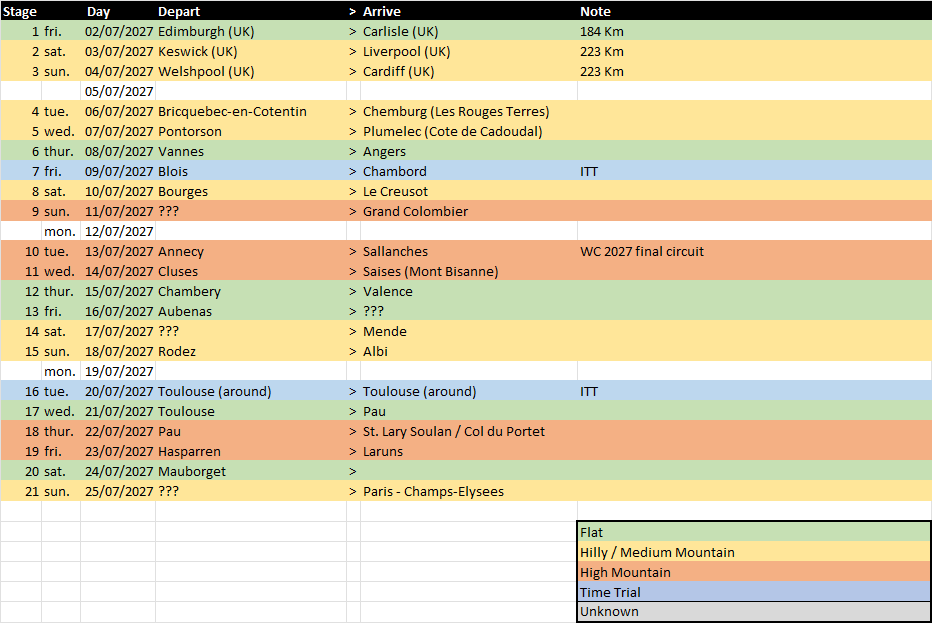Select the Cluses depart cell

click(251, 272)
